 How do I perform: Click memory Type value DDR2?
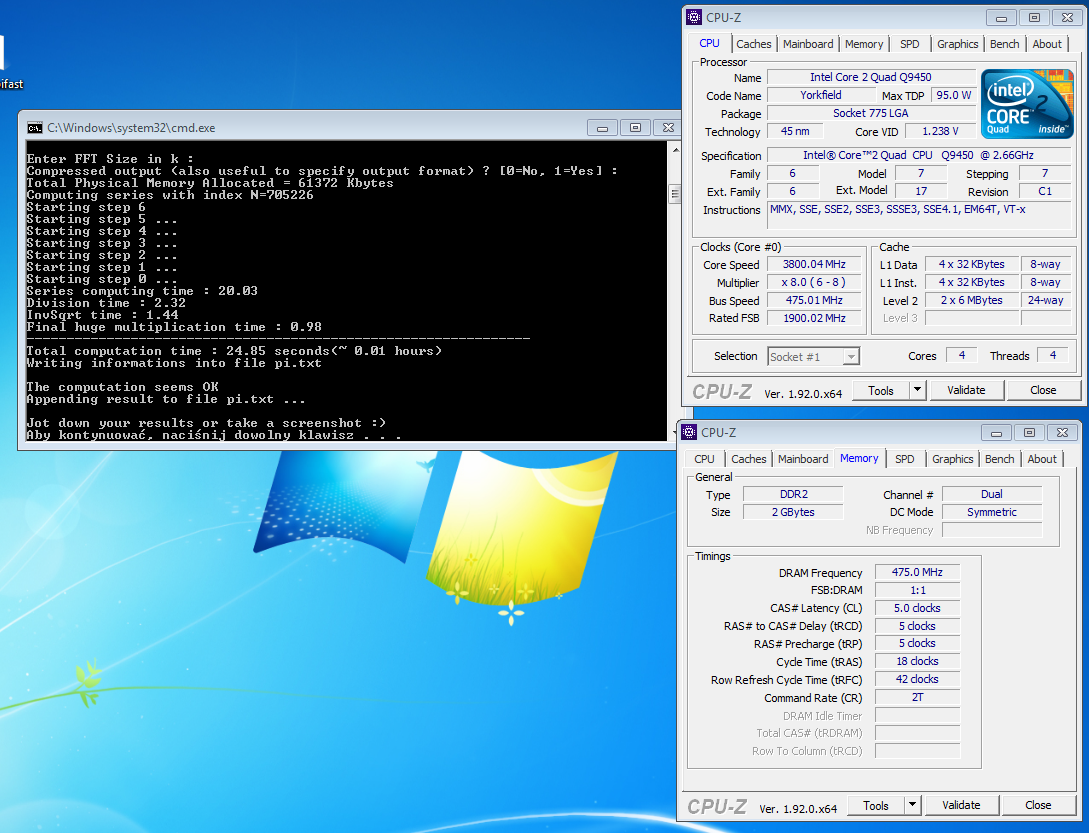click(793, 494)
